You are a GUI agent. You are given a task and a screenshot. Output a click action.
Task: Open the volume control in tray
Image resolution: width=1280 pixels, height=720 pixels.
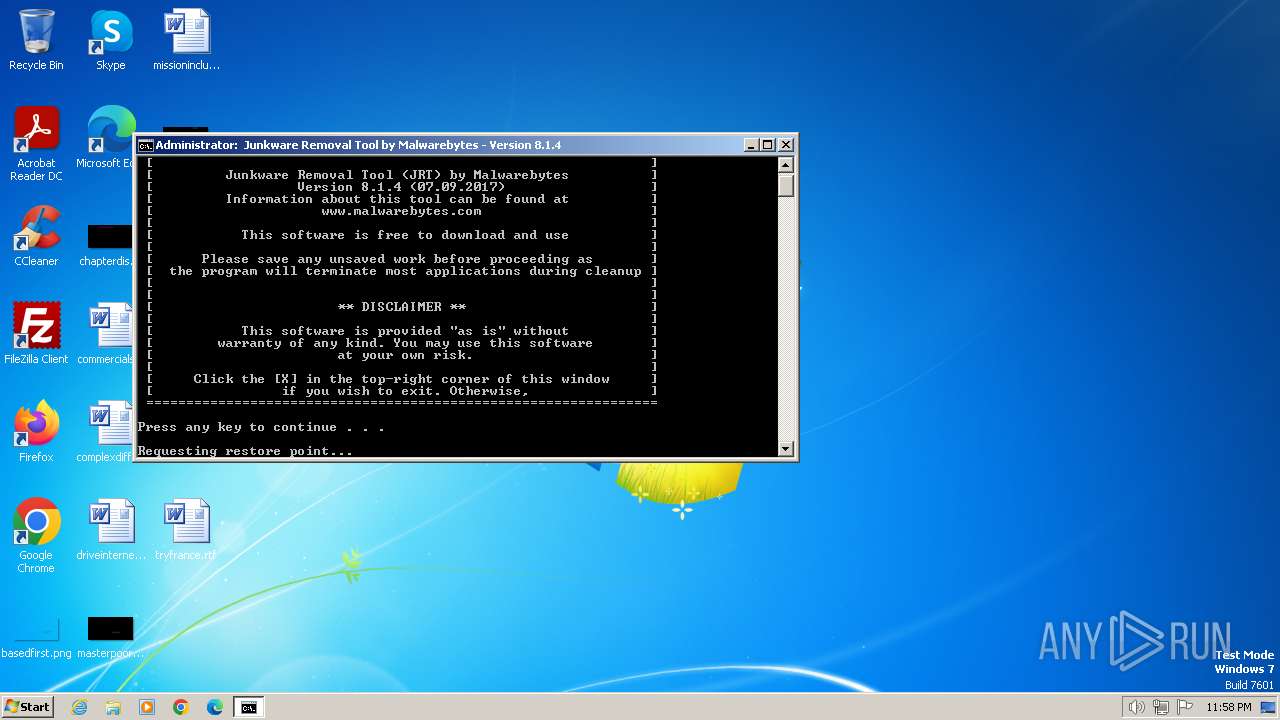click(x=1136, y=707)
